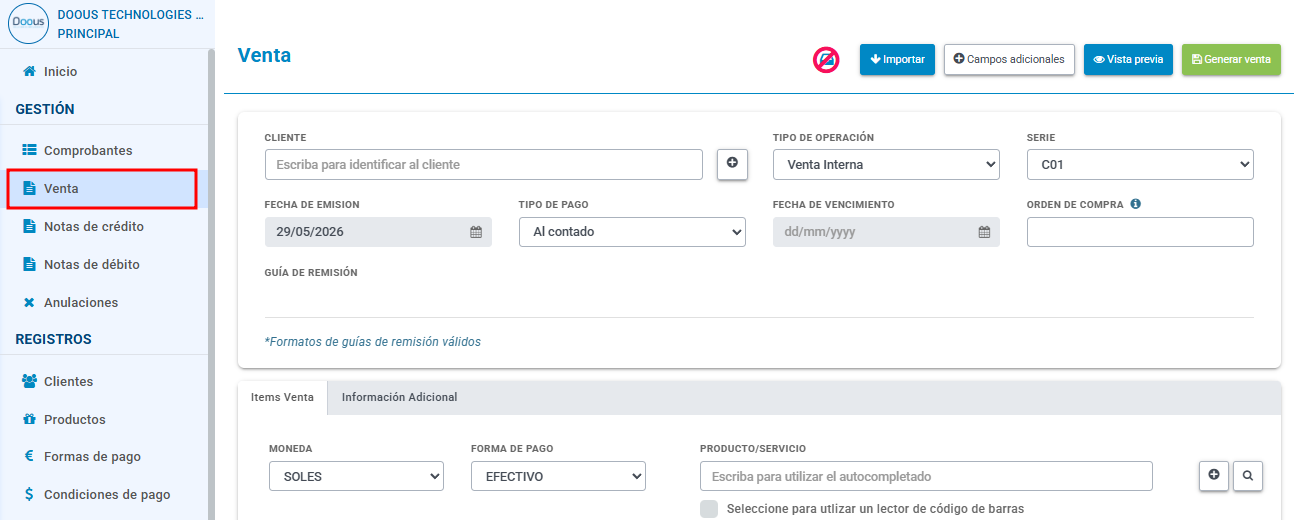This screenshot has height=520, width=1301.
Task: Switch to the Items Venta tab
Action: coord(282,397)
